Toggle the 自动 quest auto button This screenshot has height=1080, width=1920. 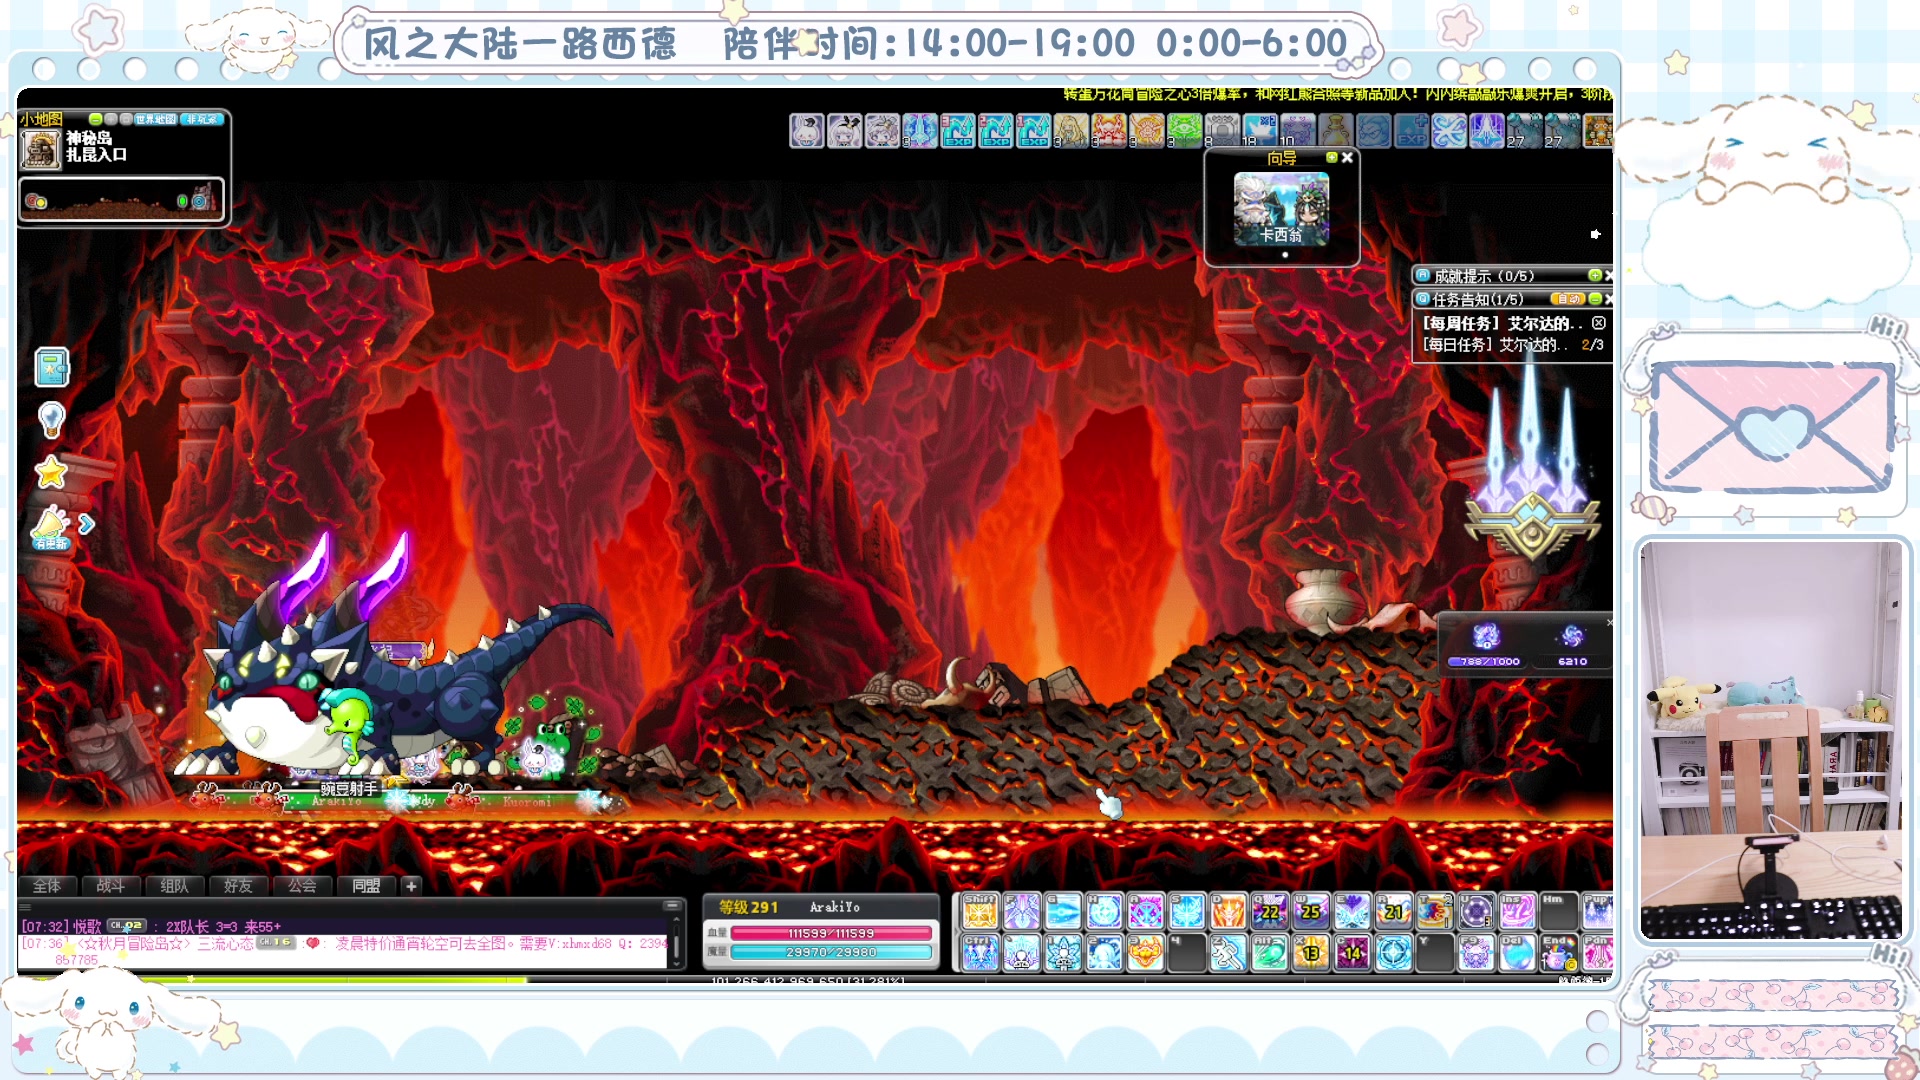pos(1568,299)
